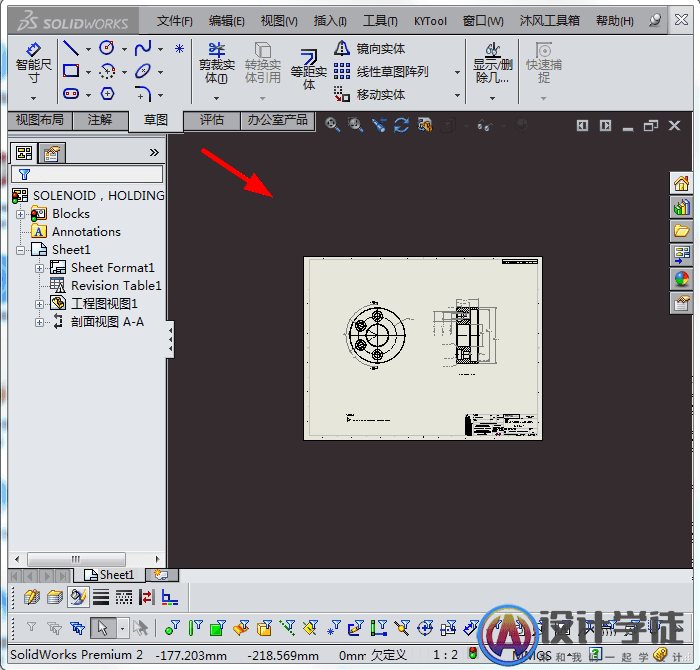Toggle the line thickness icon
Viewport: 700px width, 670px height.
click(x=101, y=597)
